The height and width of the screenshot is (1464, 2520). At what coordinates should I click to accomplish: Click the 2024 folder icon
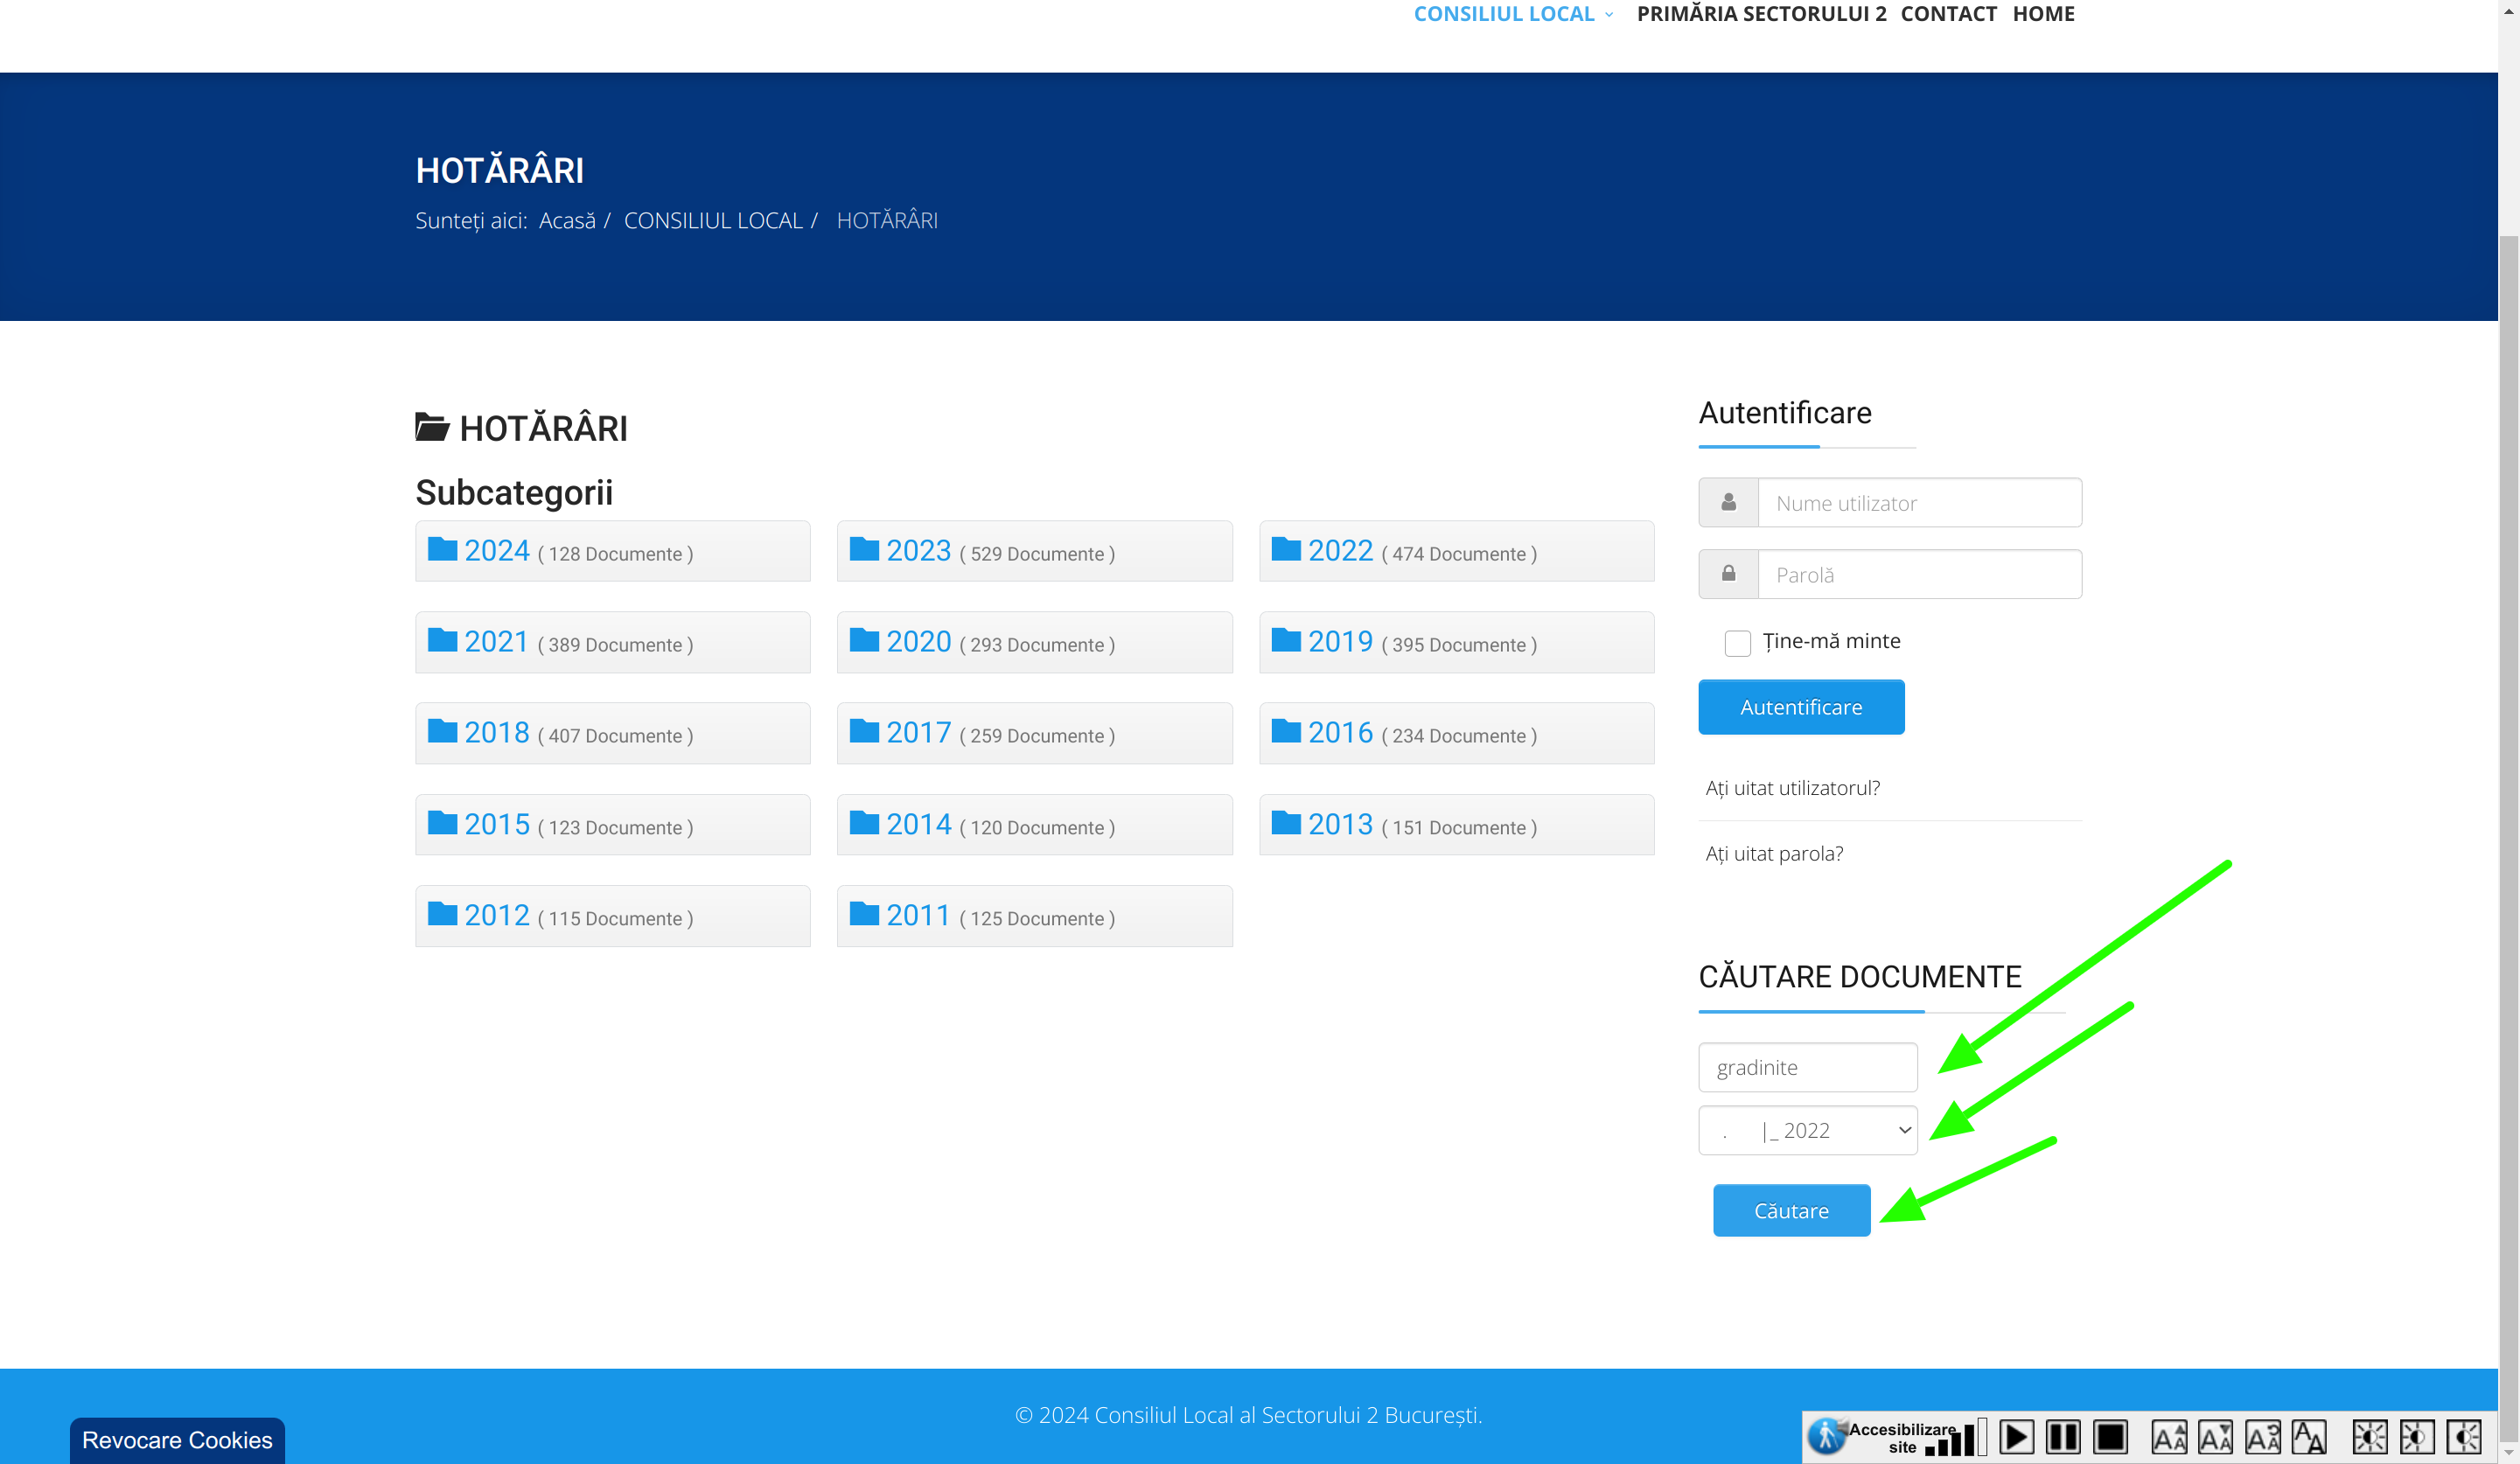pyautogui.click(x=442, y=549)
